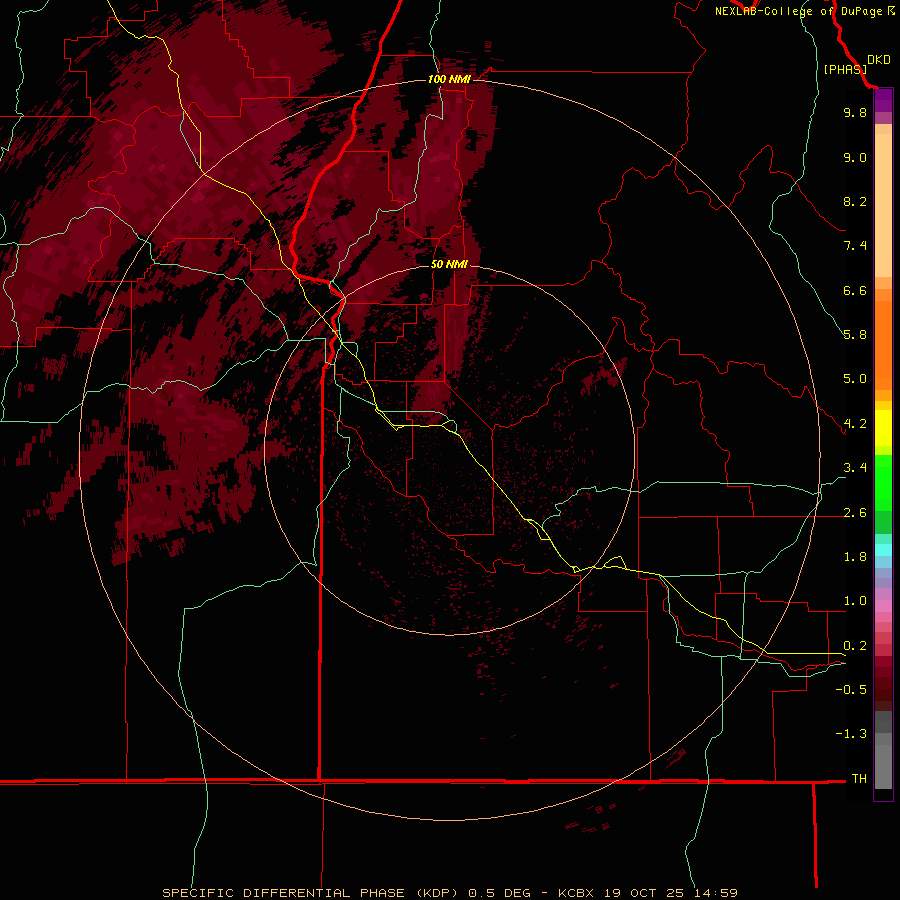Click the 0.2 legend value

click(855, 646)
